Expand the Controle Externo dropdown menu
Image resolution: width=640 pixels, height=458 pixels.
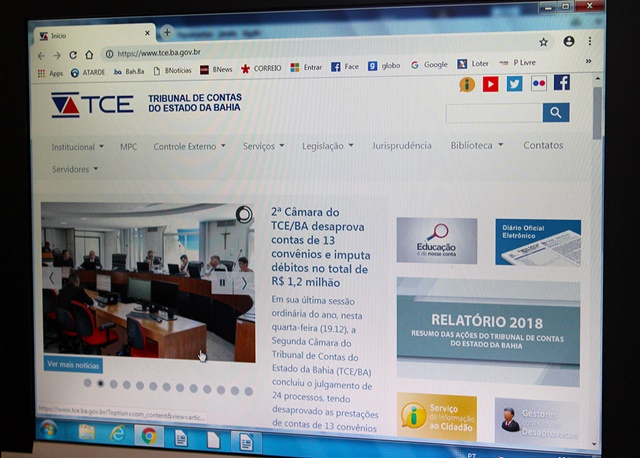pos(189,147)
